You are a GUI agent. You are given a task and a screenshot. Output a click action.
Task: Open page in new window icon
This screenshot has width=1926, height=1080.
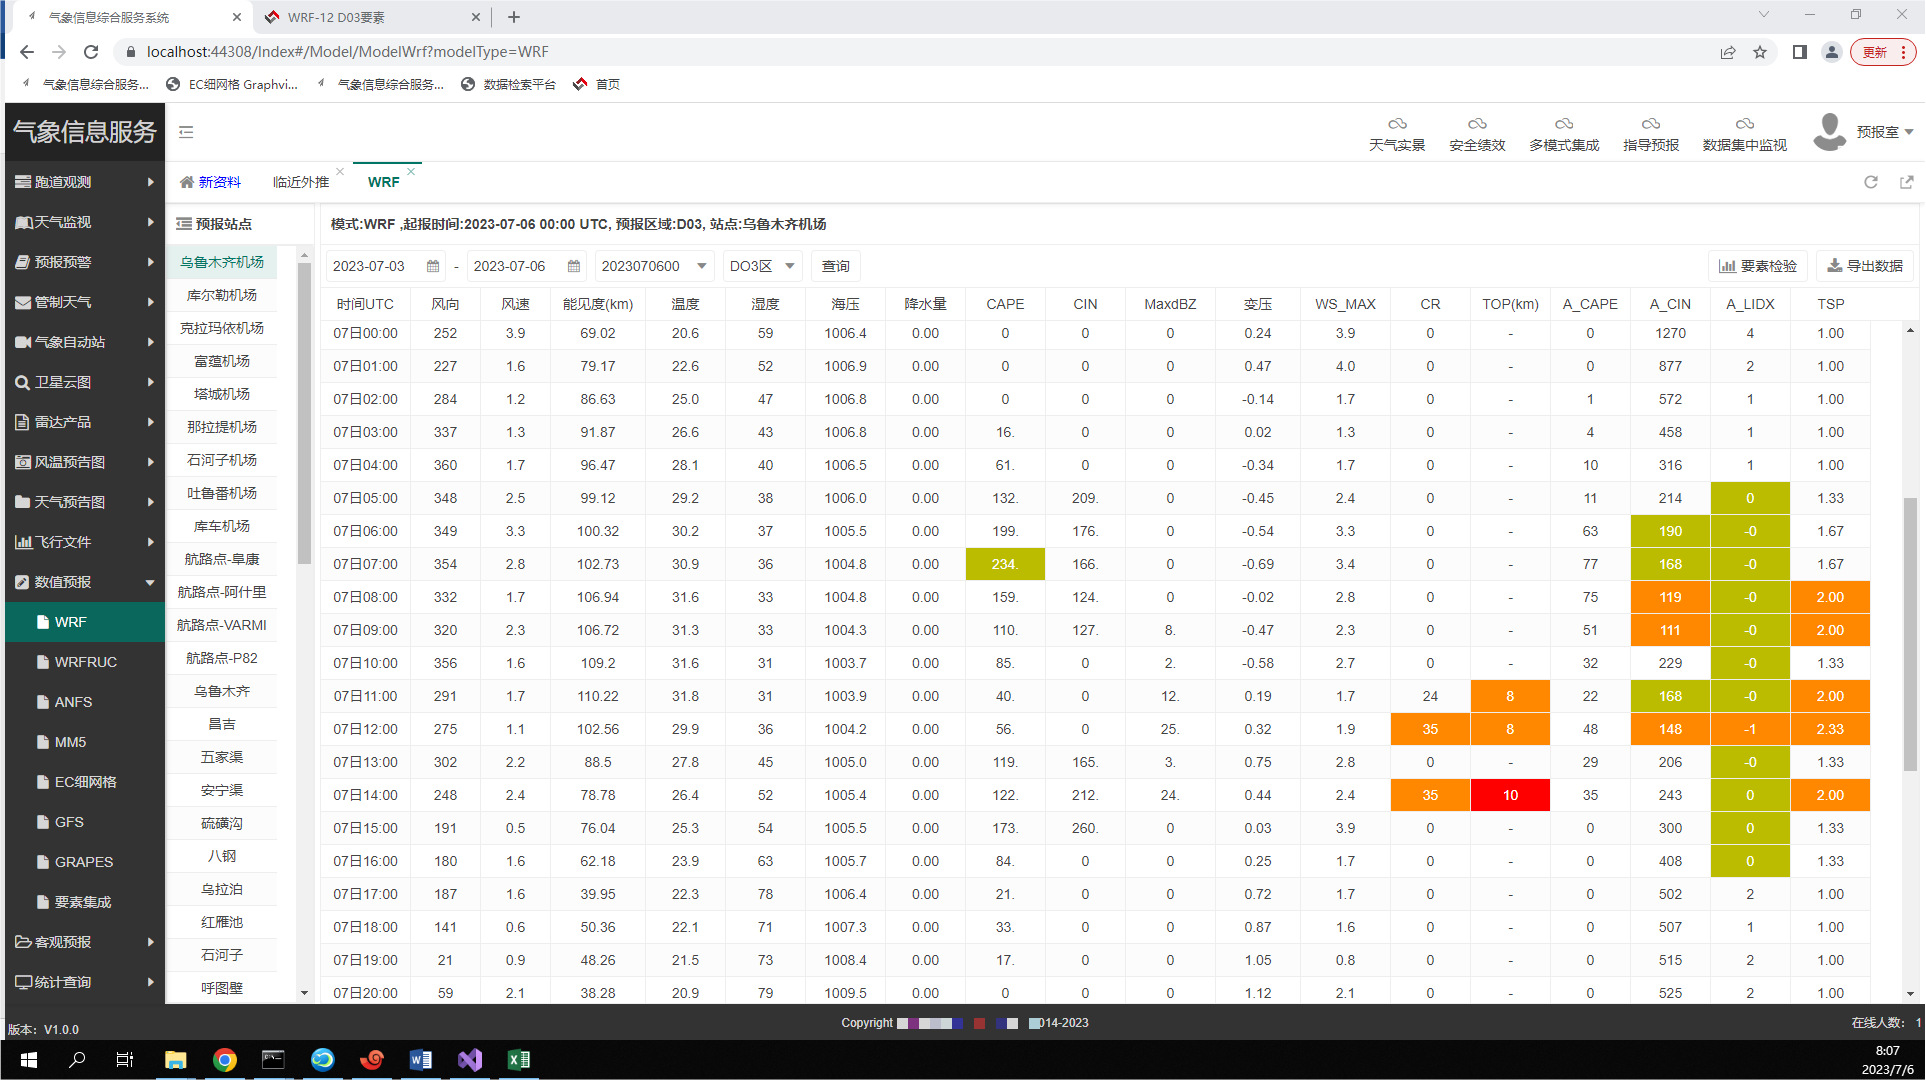pos(1907,182)
